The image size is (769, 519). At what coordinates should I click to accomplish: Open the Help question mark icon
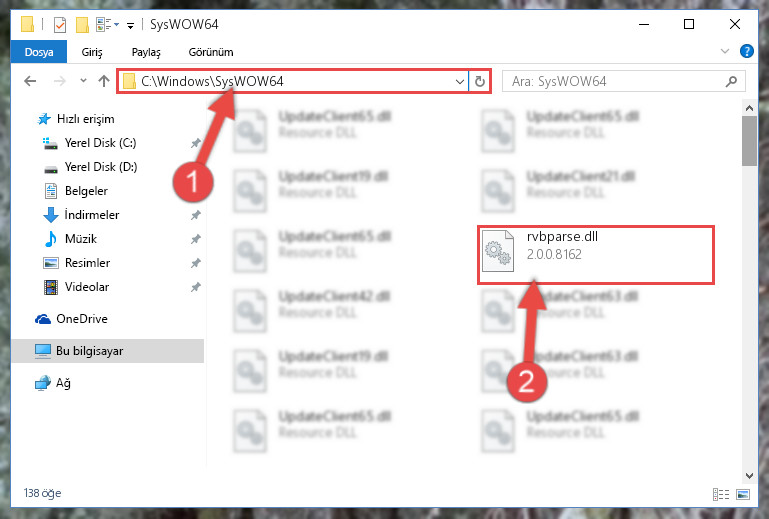pyautogui.click(x=746, y=51)
